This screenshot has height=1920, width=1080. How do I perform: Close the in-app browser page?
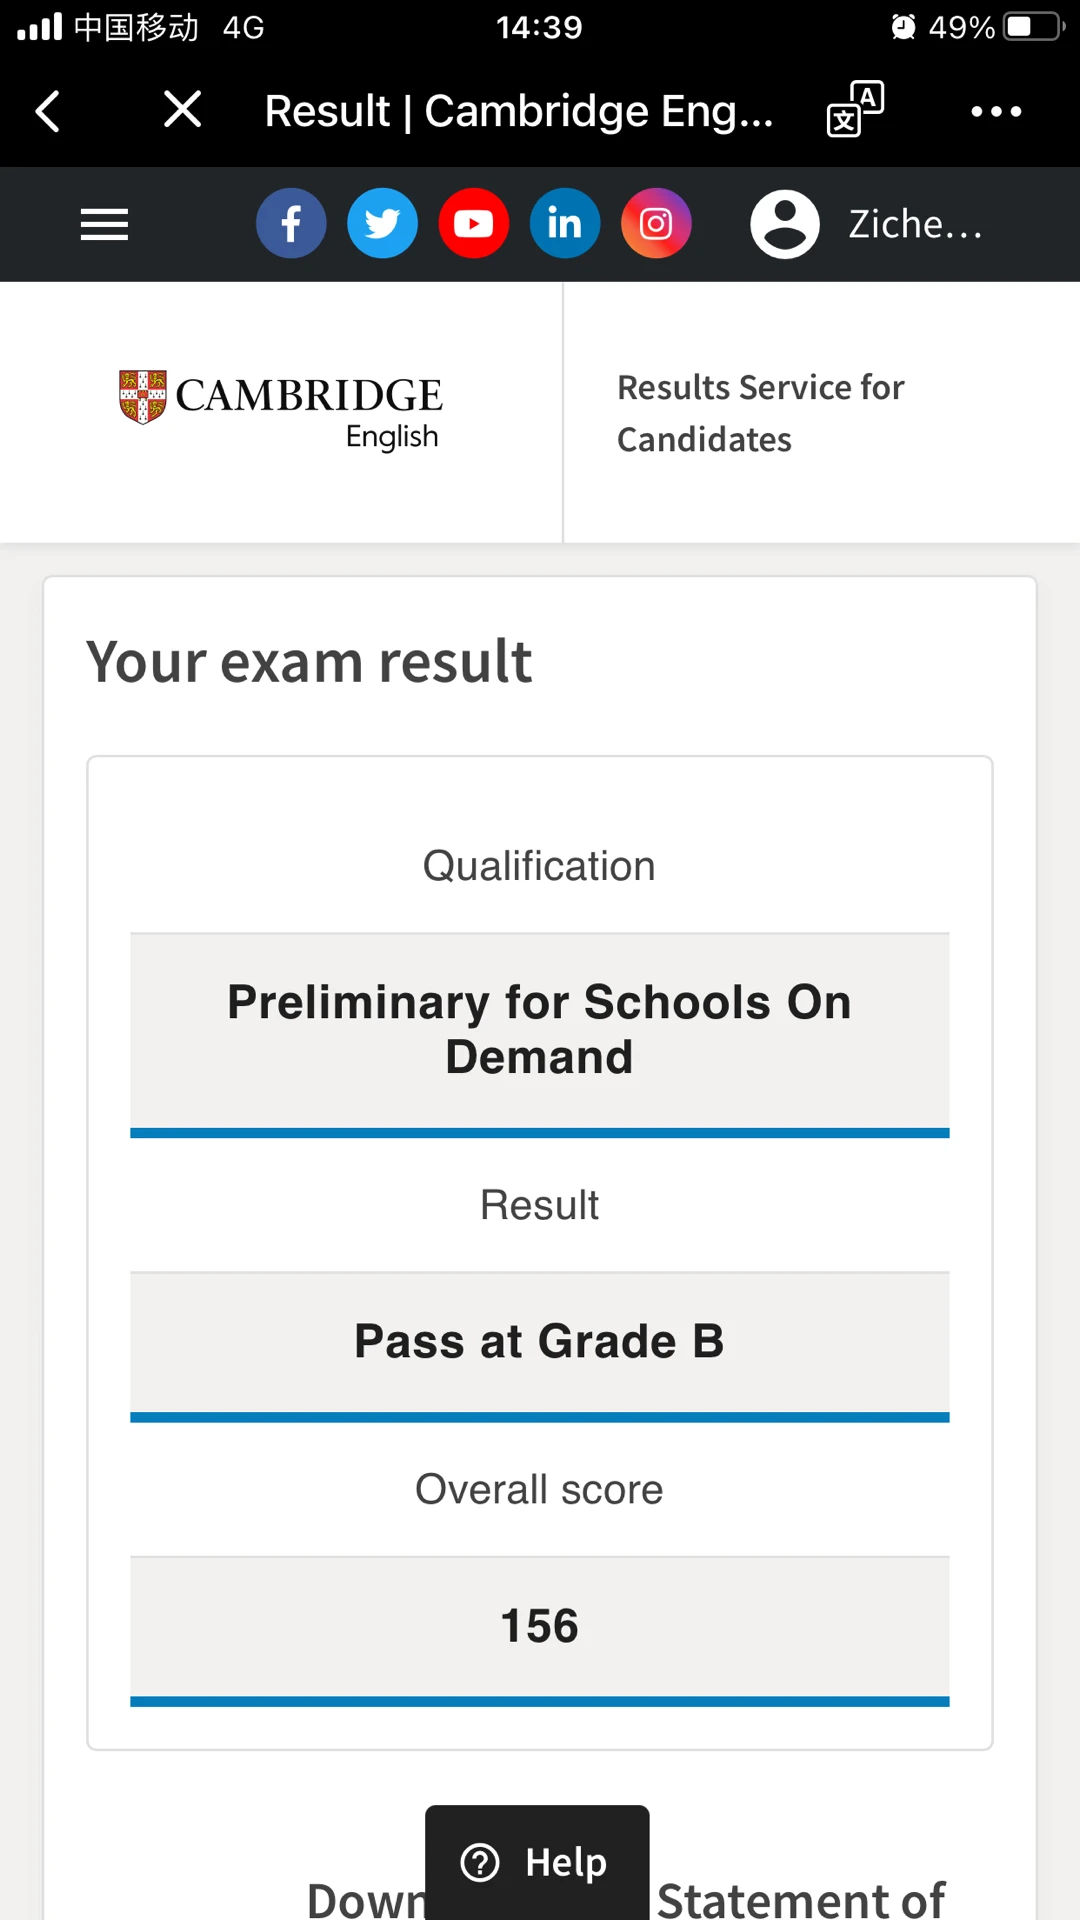(x=182, y=109)
